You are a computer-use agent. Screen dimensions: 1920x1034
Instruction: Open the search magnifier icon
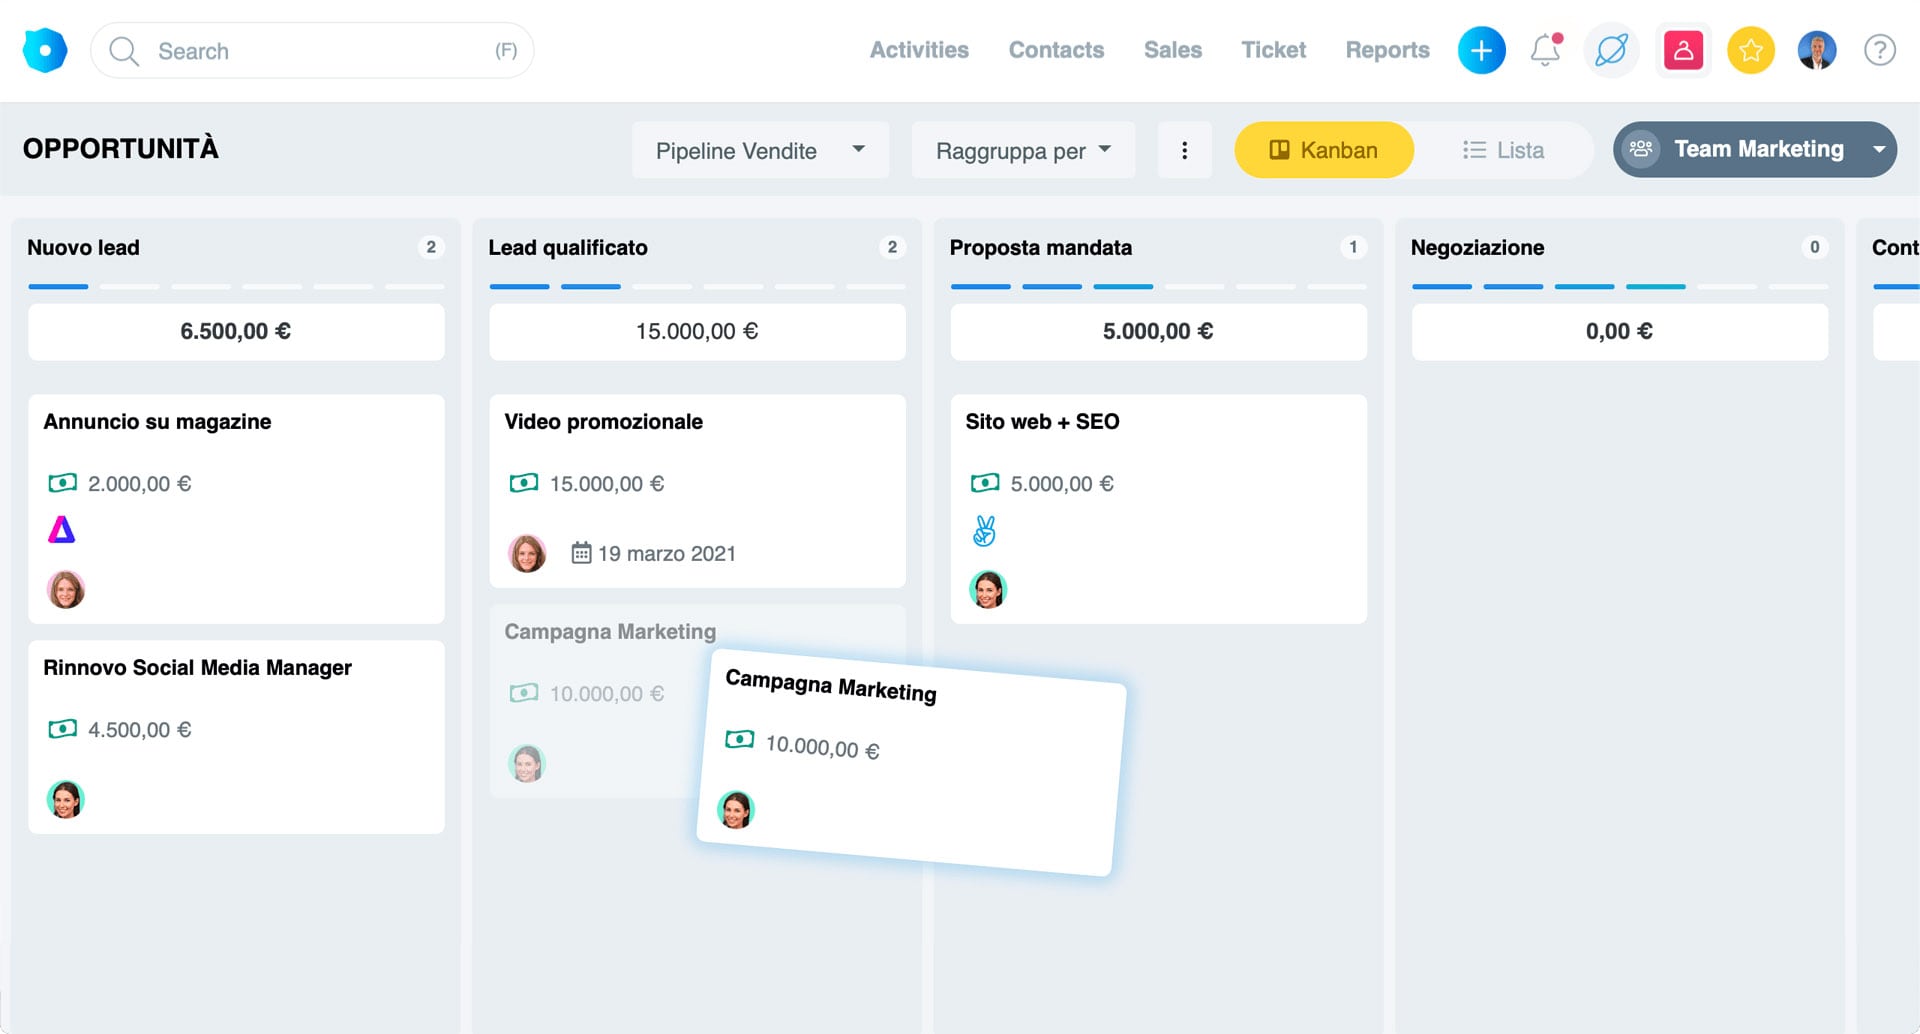pos(123,50)
